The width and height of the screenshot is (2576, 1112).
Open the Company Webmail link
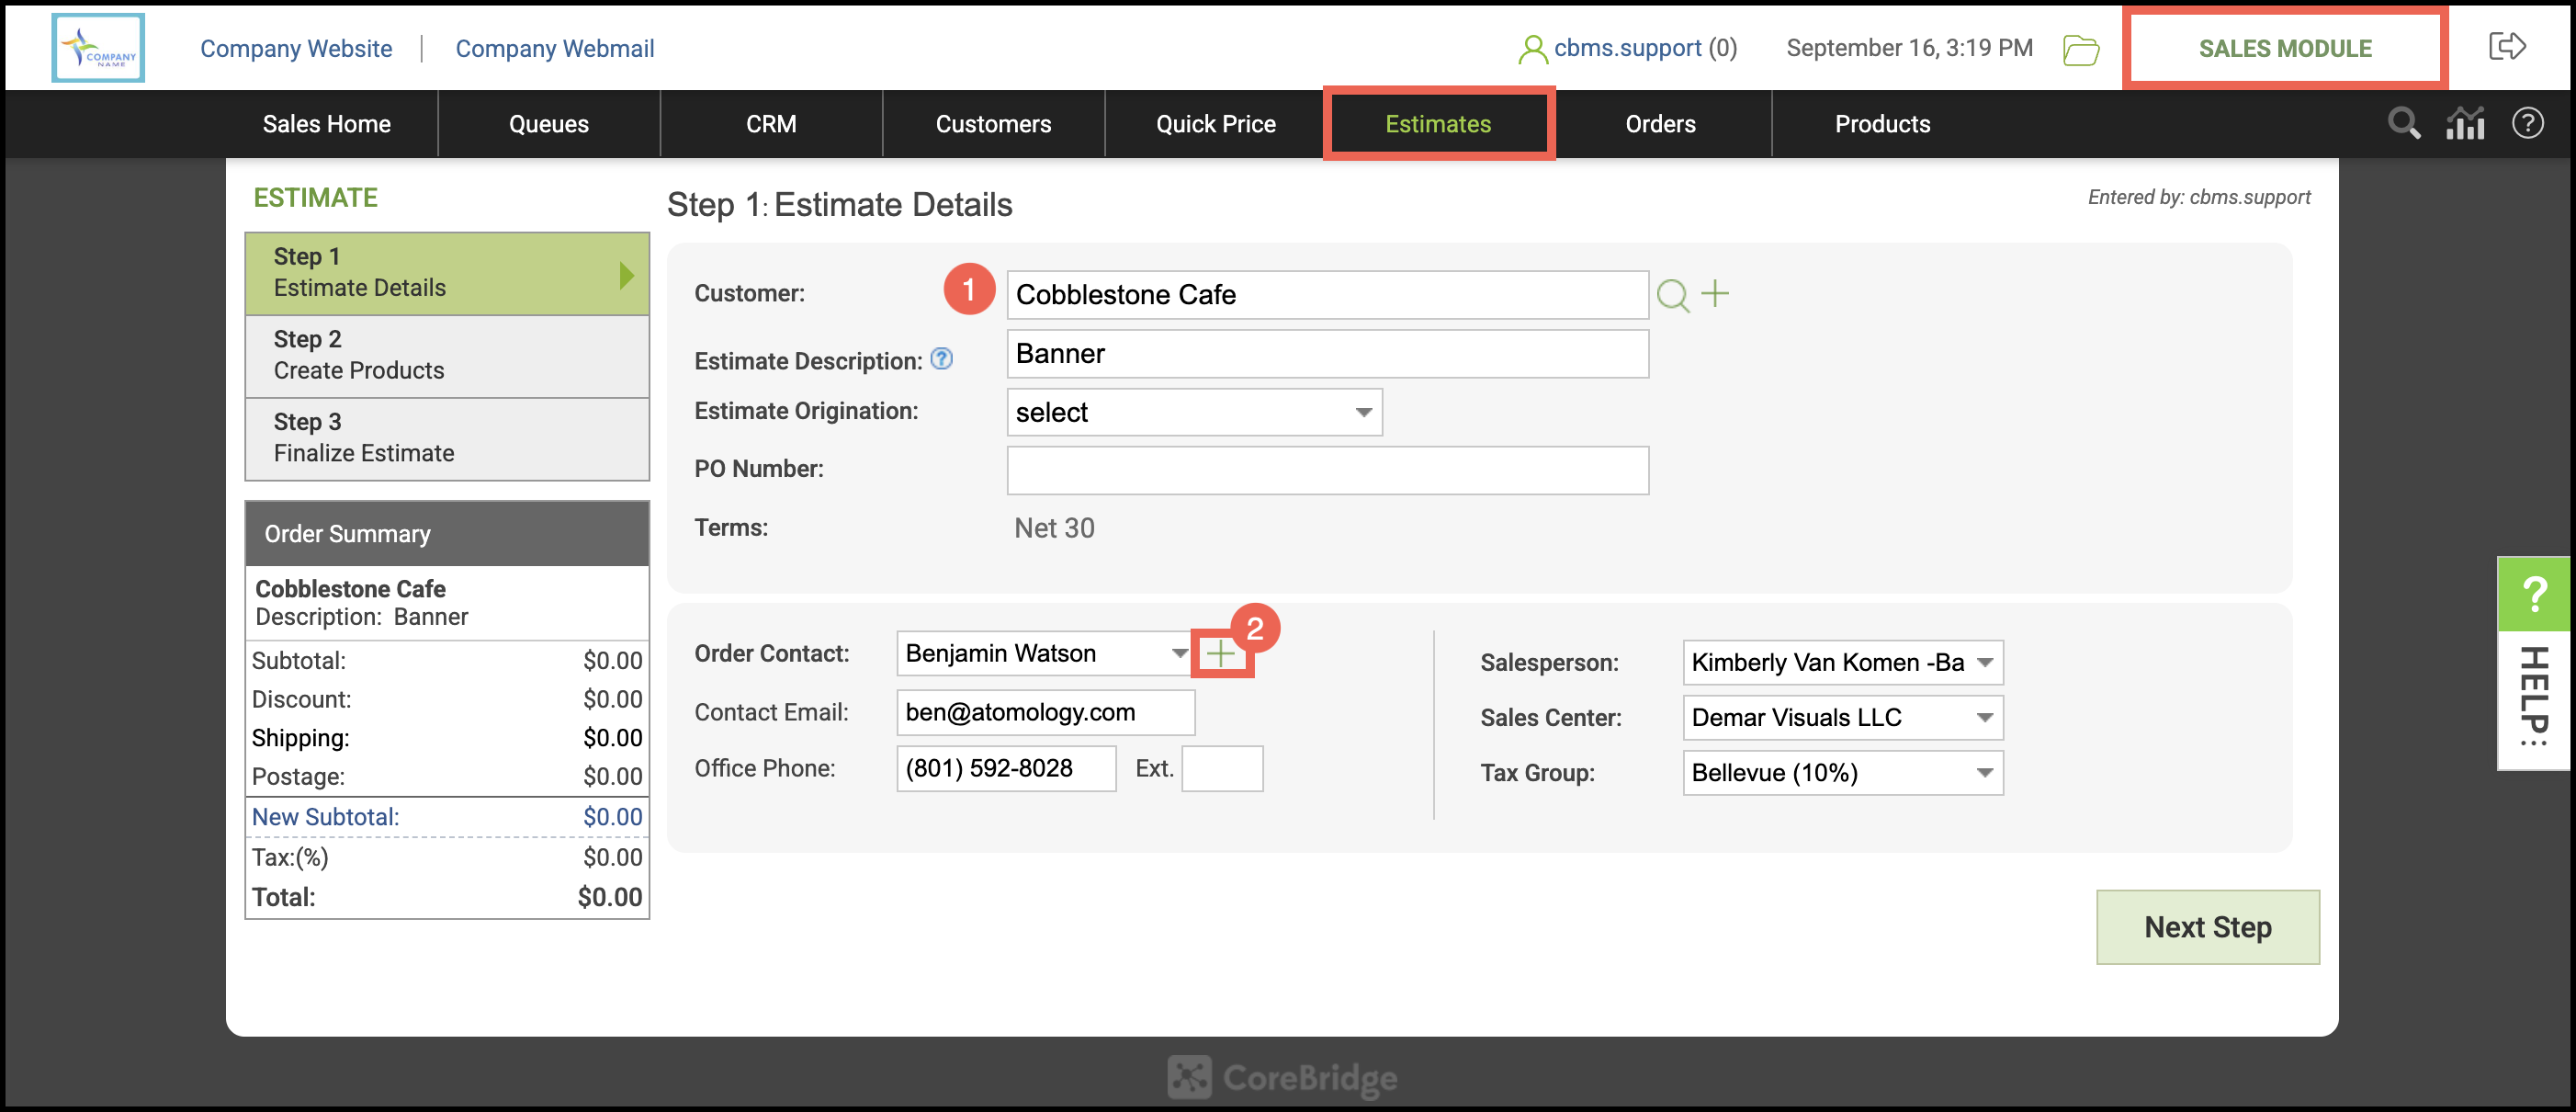pos(554,48)
